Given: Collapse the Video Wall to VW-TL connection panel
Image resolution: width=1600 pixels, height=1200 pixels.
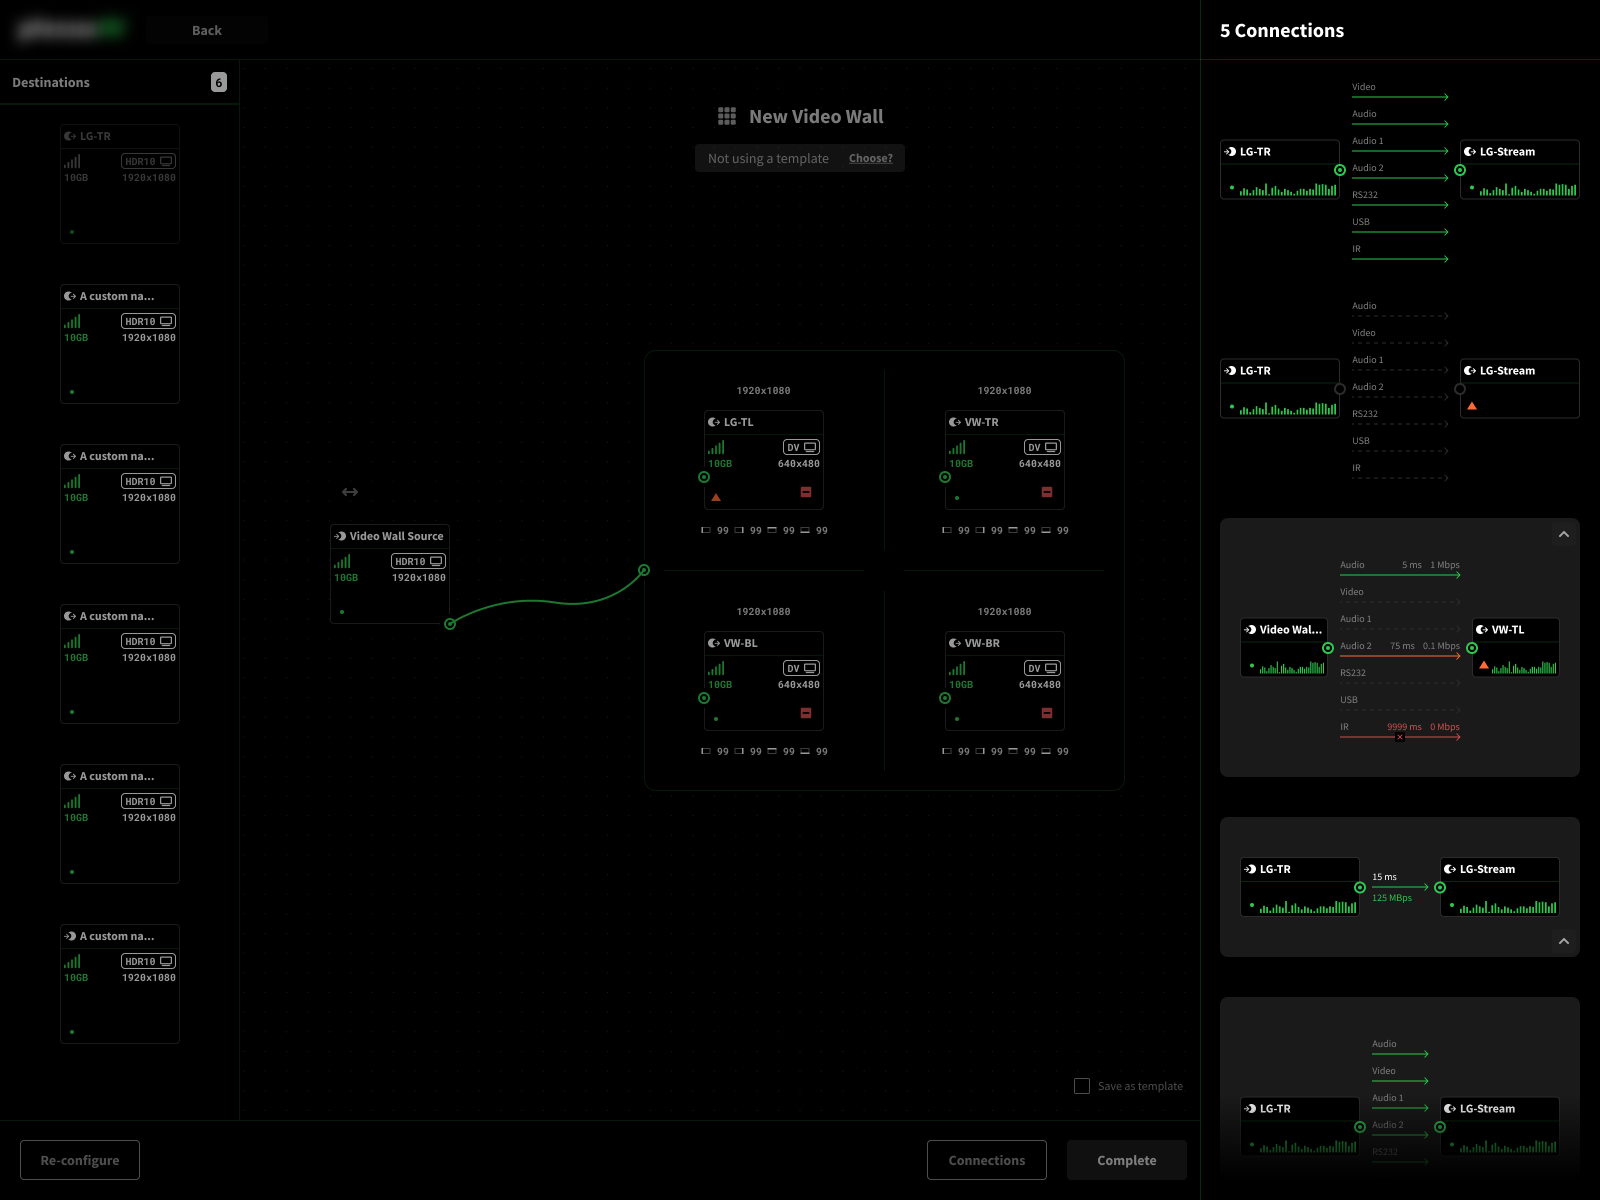Looking at the screenshot, I should click(1564, 535).
